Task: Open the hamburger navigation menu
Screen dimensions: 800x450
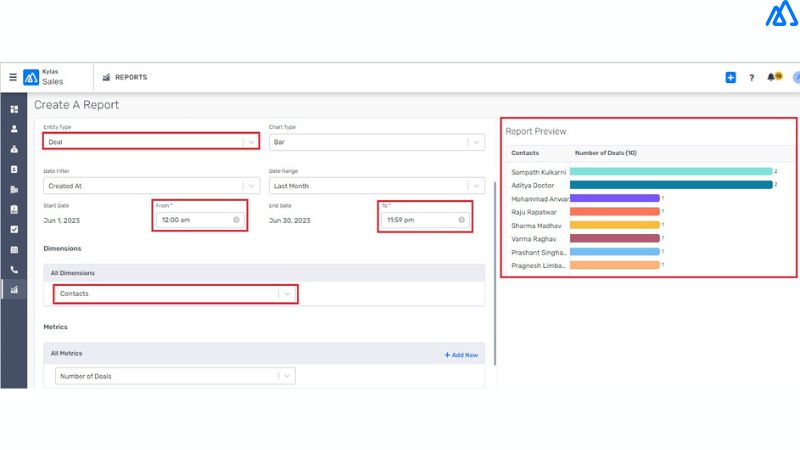Action: tap(13, 77)
